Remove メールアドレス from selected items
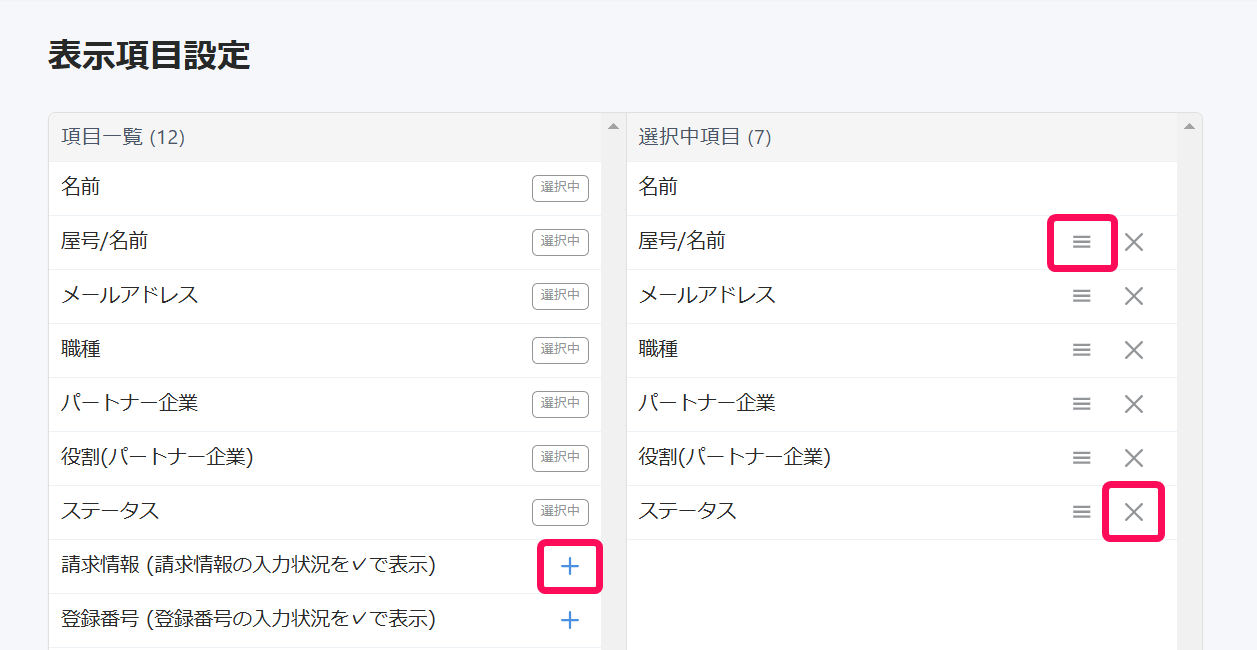1257x650 pixels. click(1134, 296)
